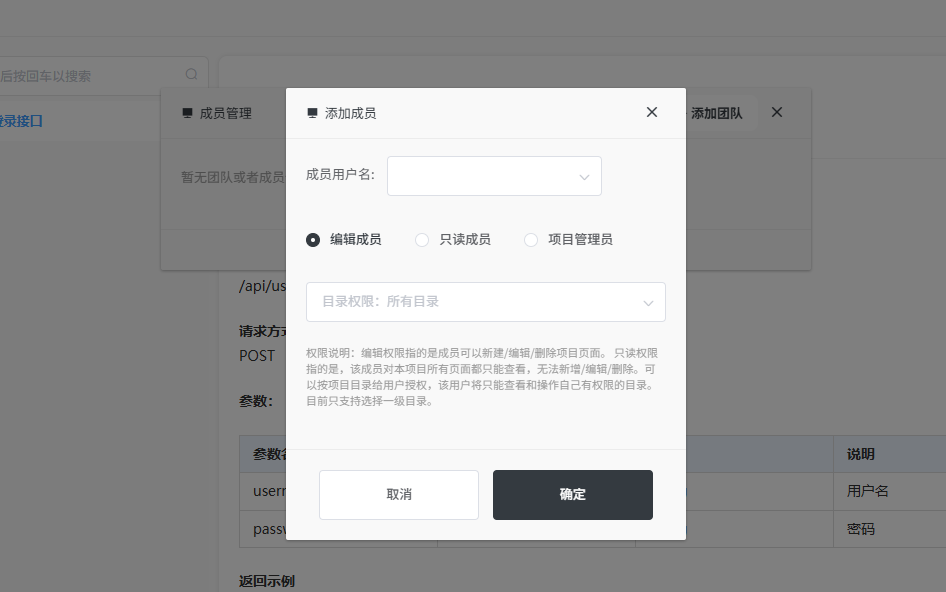This screenshot has width=946, height=592.
Task: Expand the 目录权限 所有目录 dropdown
Action: pyautogui.click(x=486, y=302)
